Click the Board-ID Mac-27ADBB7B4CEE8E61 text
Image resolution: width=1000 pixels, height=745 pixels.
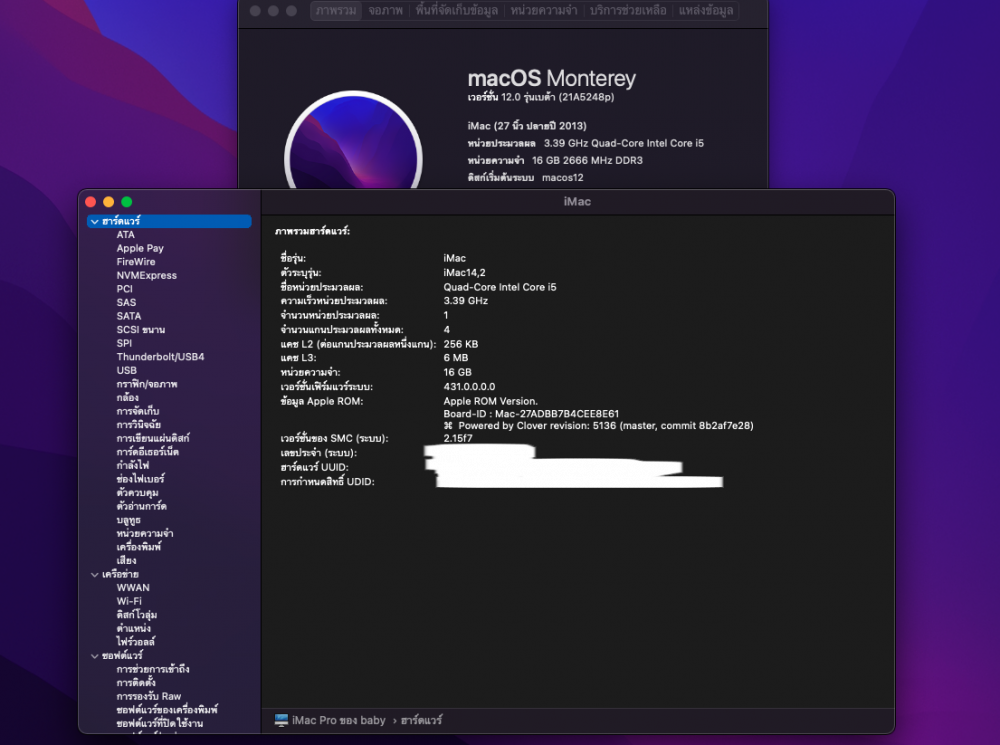[x=531, y=413]
